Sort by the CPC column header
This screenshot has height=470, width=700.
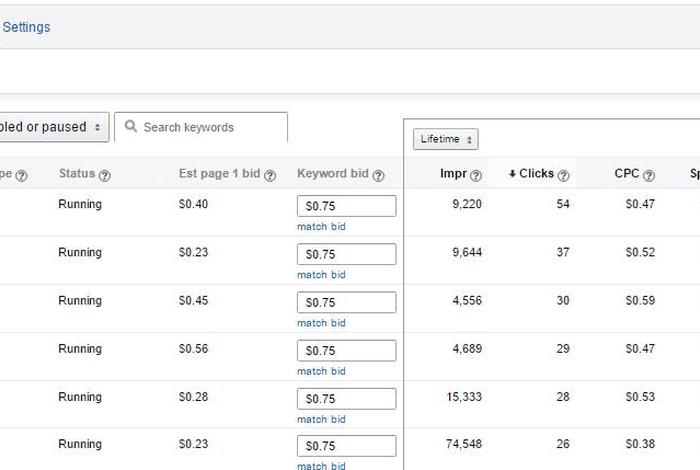click(626, 174)
